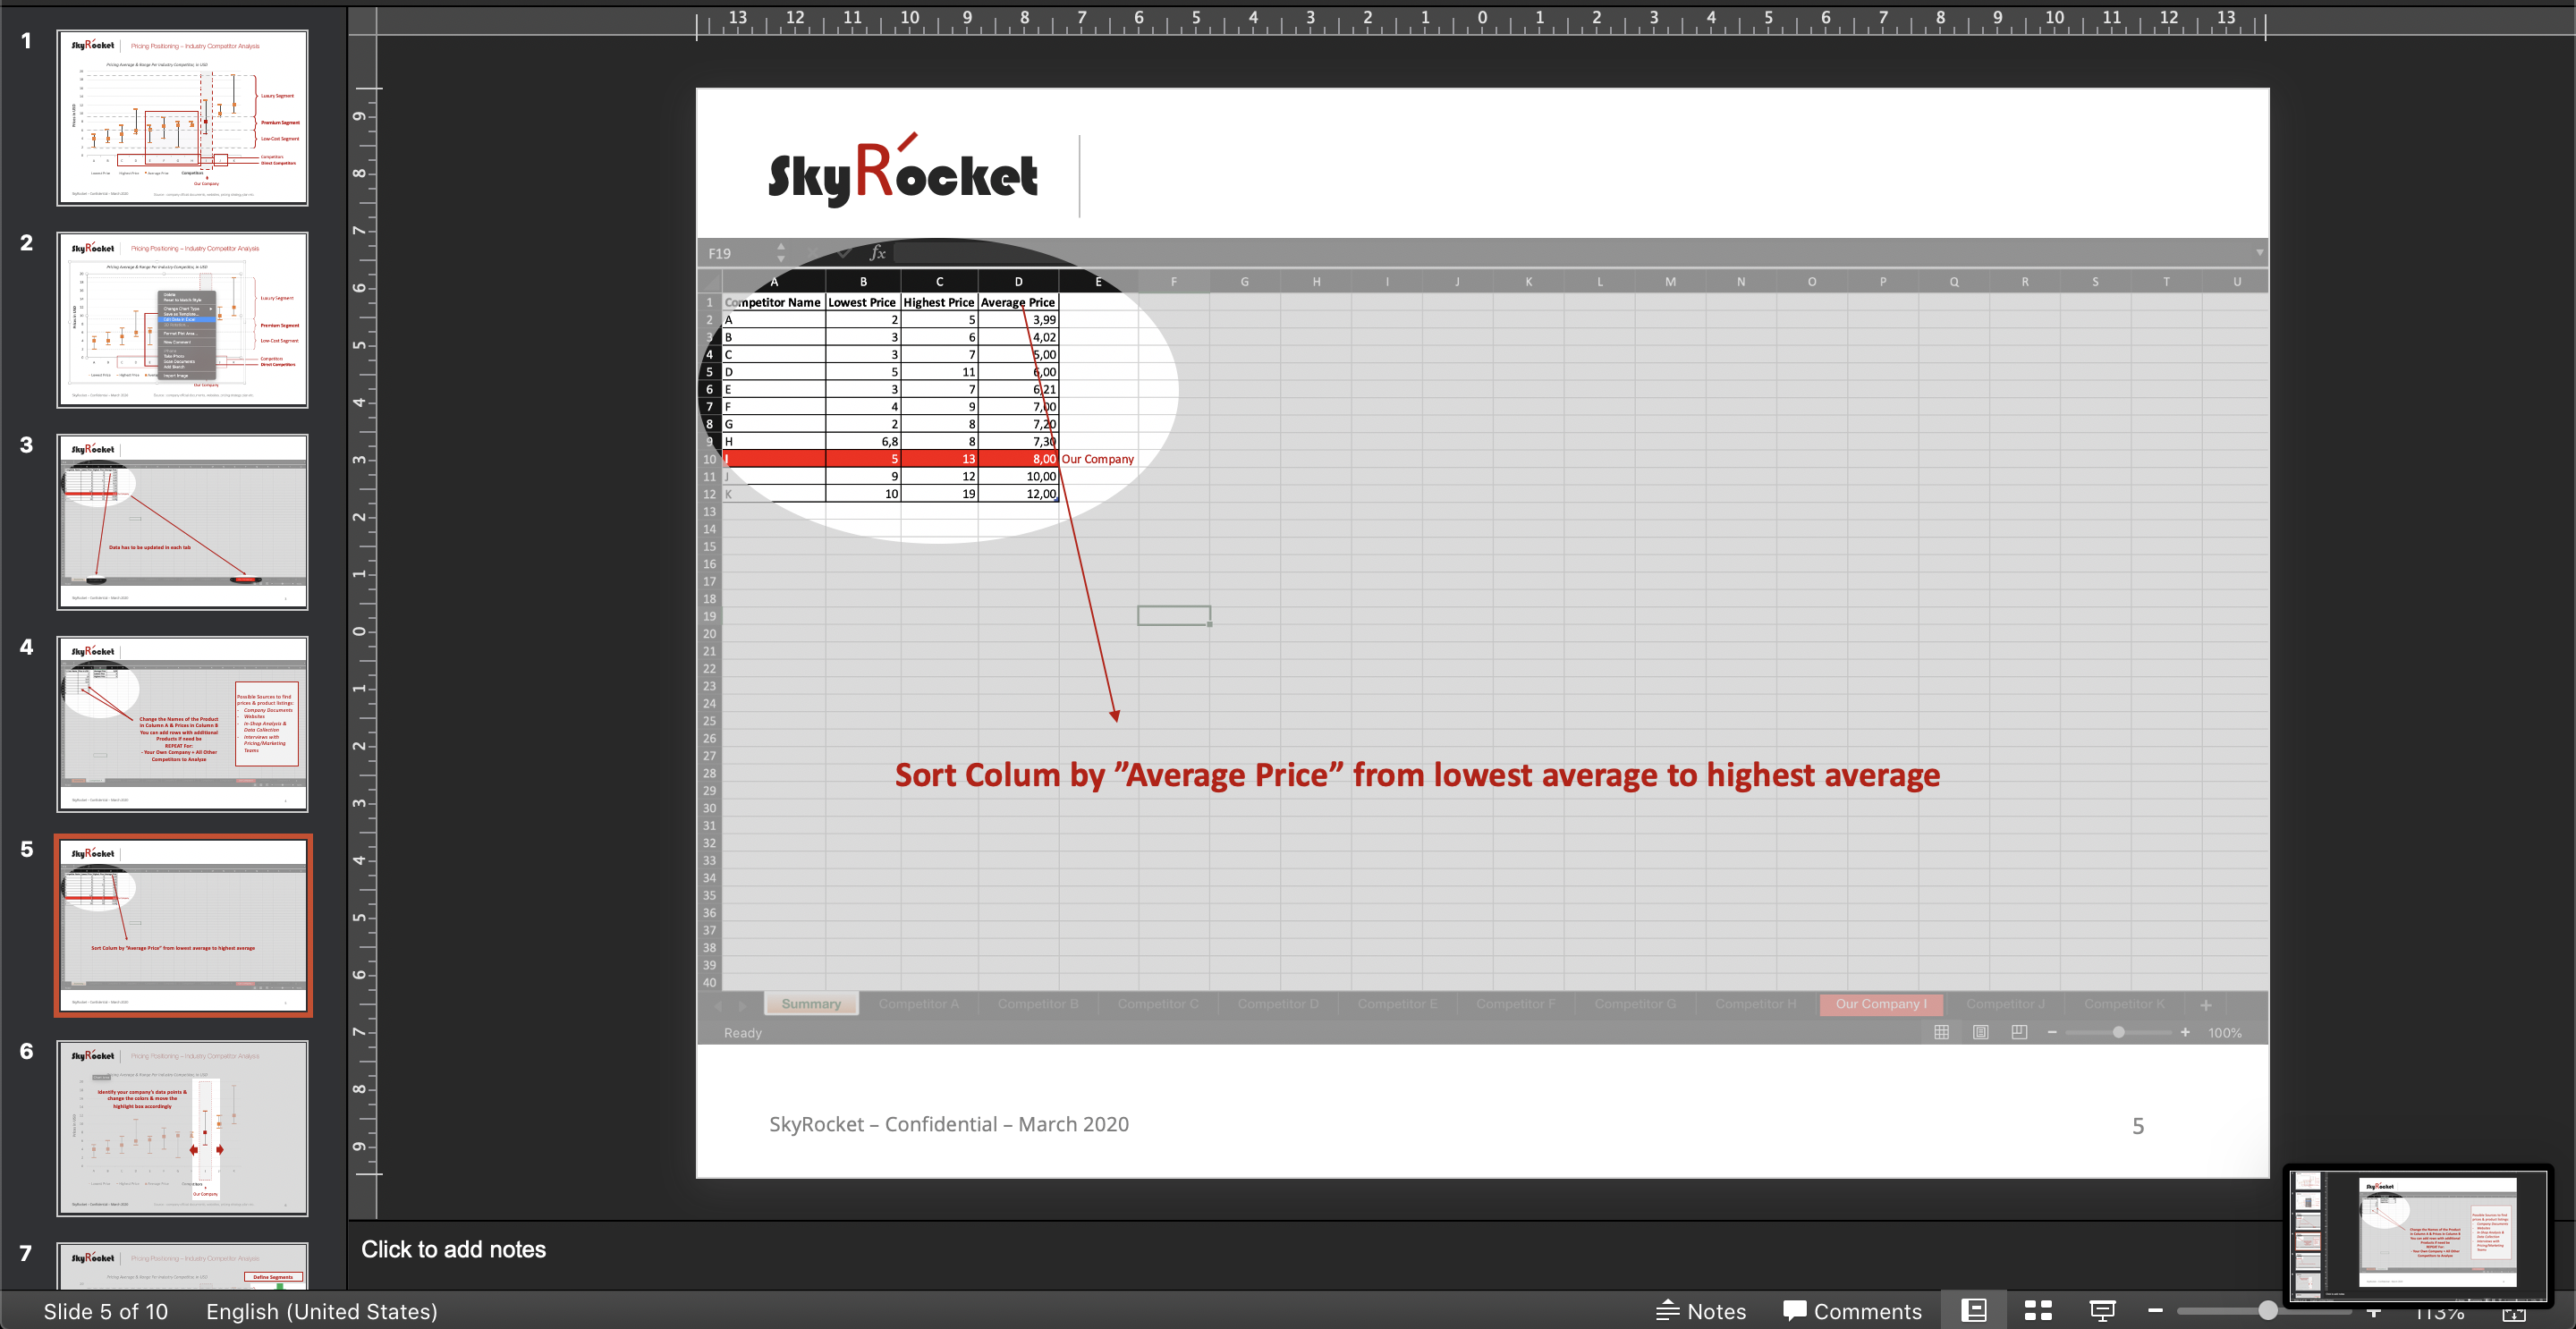Image resolution: width=2576 pixels, height=1329 pixels.
Task: Click the 'Average Price' header cell
Action: coord(1018,302)
